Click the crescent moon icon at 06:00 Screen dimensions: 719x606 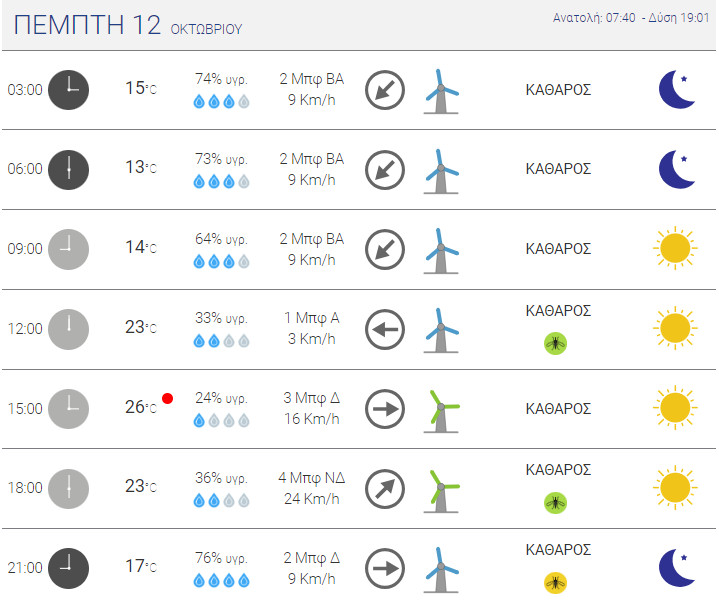point(676,169)
